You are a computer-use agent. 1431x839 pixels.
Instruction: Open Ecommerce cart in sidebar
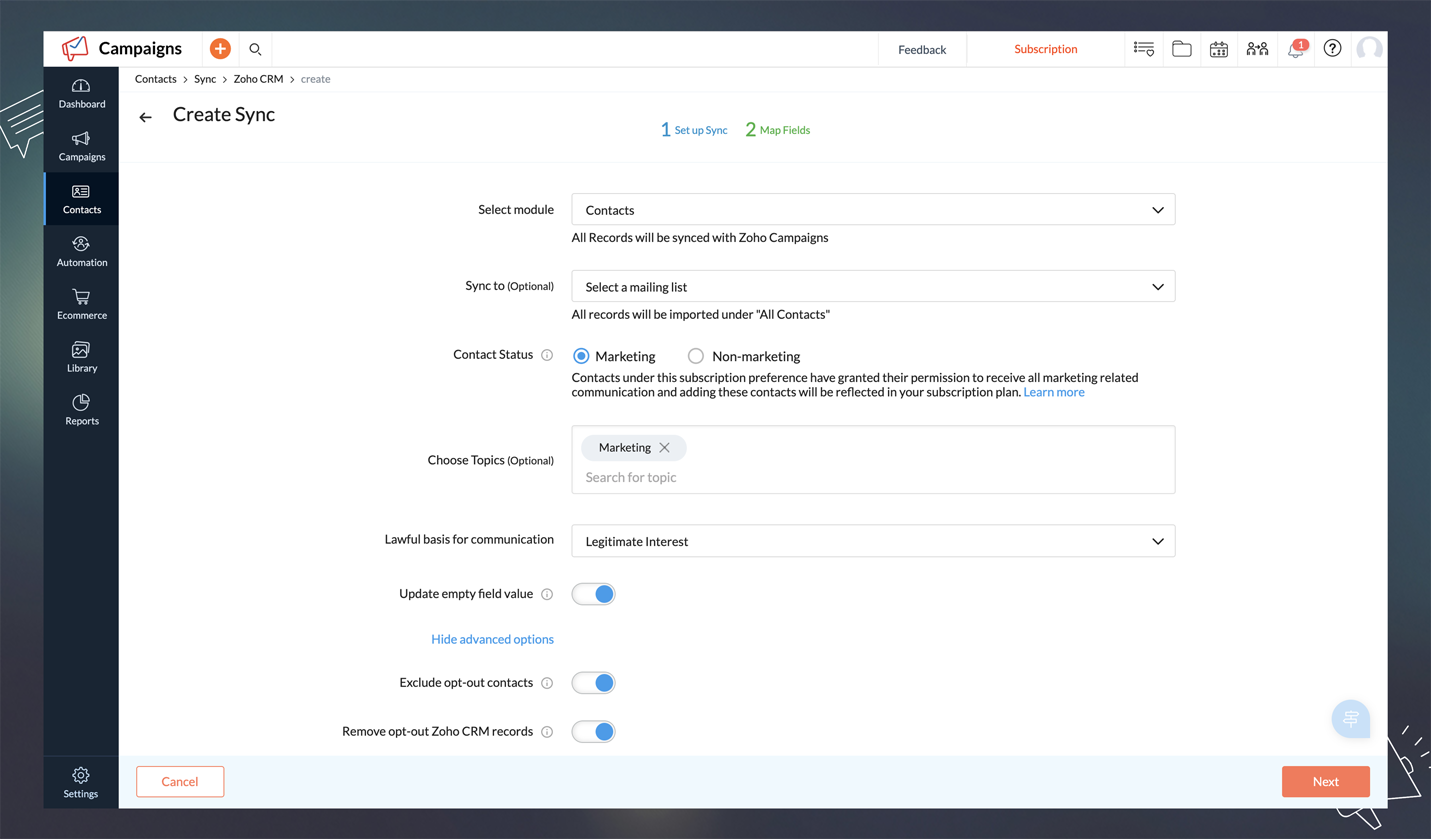pos(81,305)
